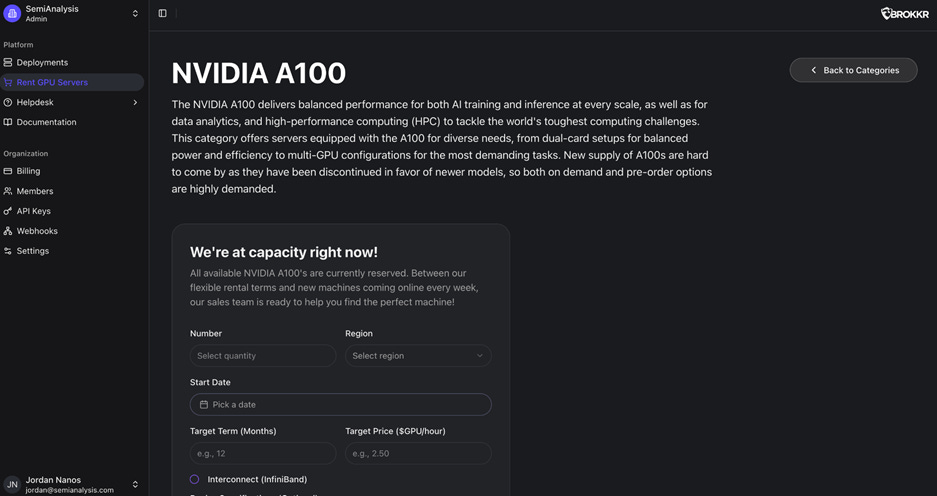Screen dimensions: 937x496
Task: Click the Target Price input field
Action: (x=418, y=454)
